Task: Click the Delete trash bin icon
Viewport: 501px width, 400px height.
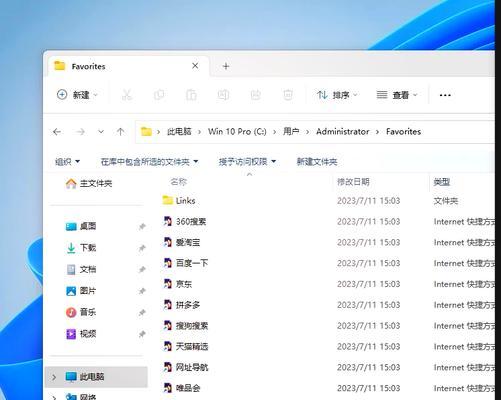Action: point(288,95)
